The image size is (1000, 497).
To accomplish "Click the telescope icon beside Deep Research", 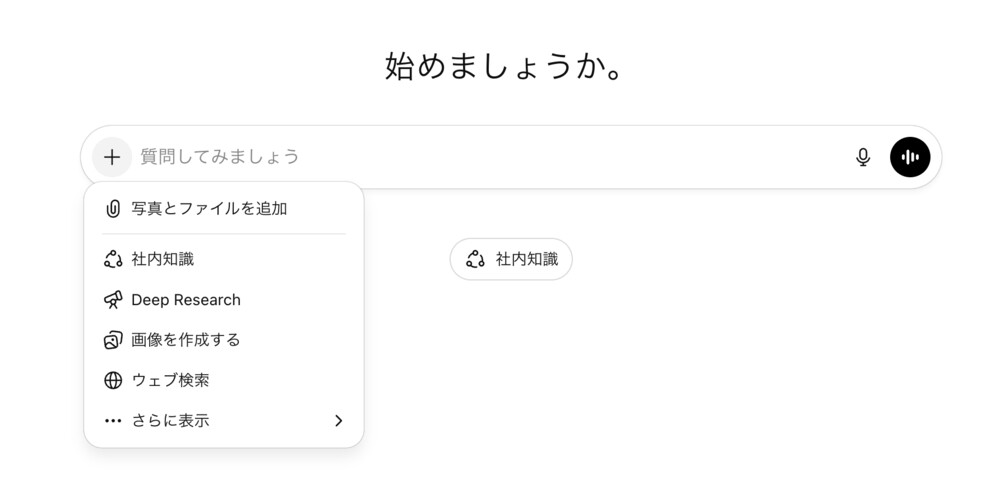I will (113, 300).
